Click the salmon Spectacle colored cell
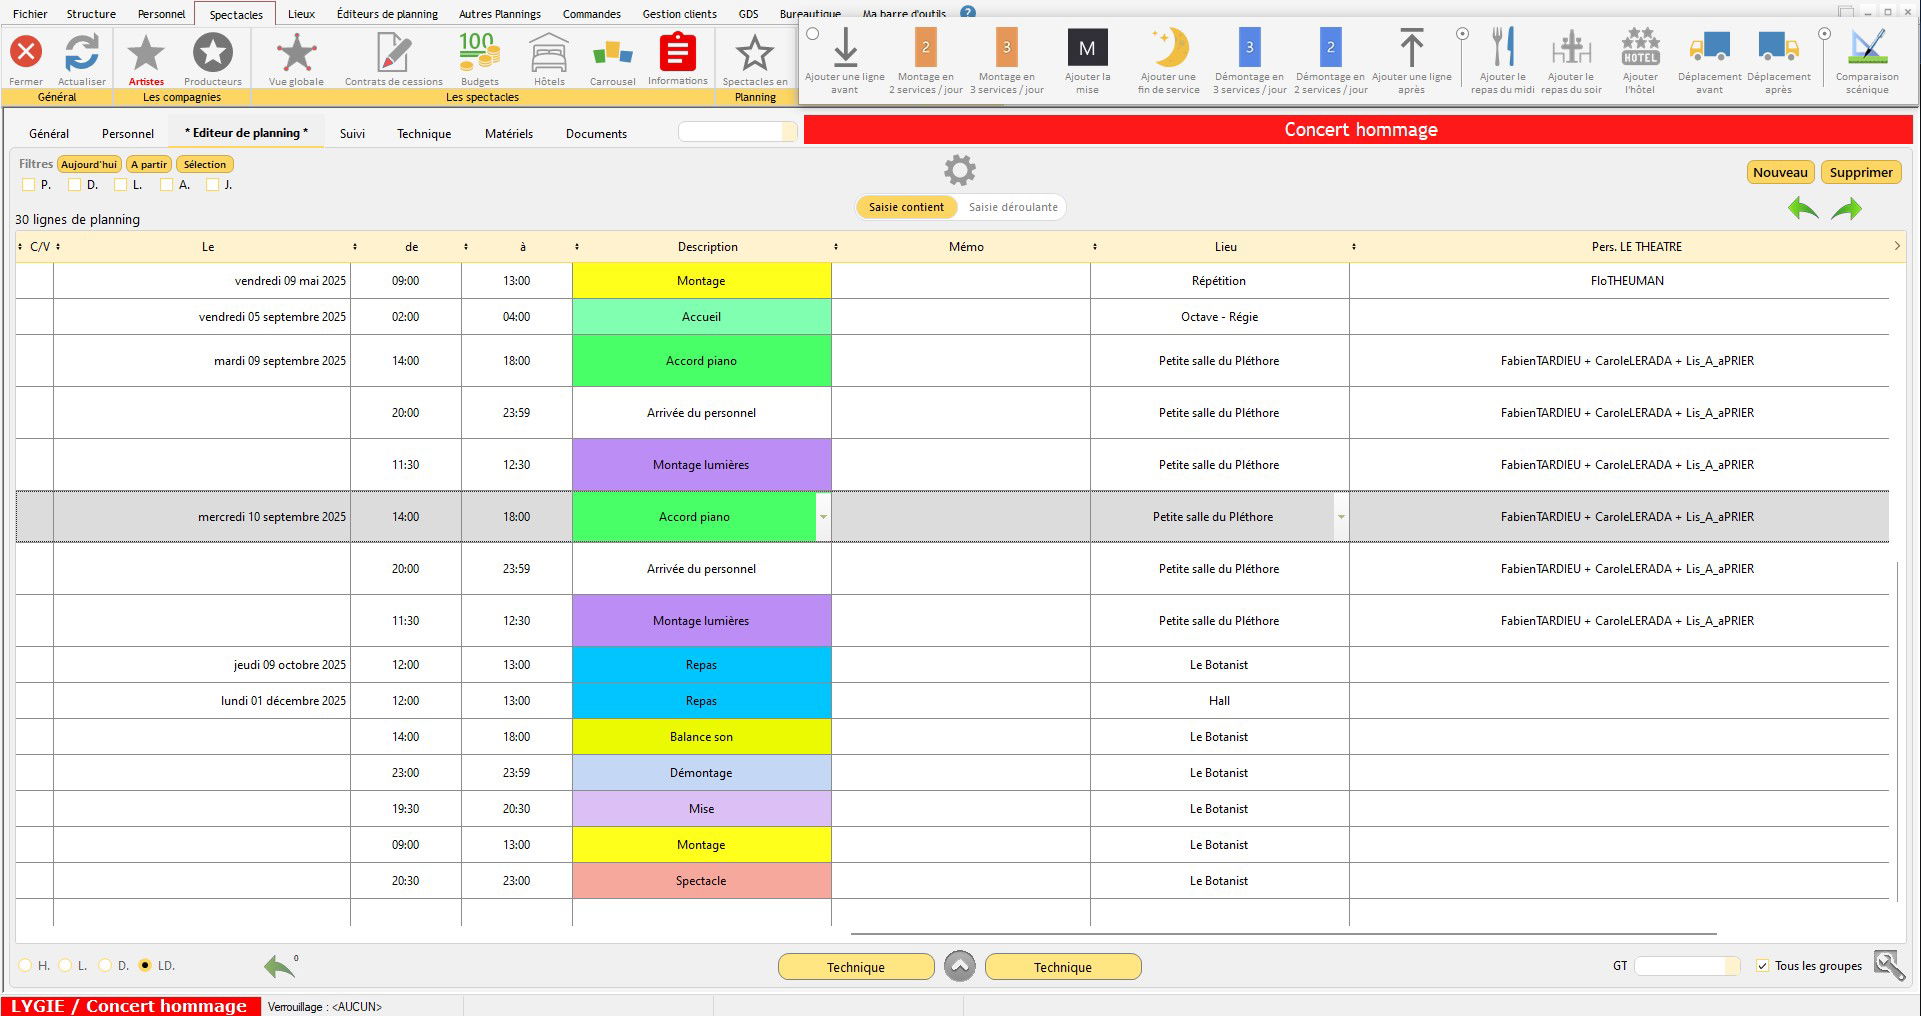The image size is (1921, 1016). (701, 881)
